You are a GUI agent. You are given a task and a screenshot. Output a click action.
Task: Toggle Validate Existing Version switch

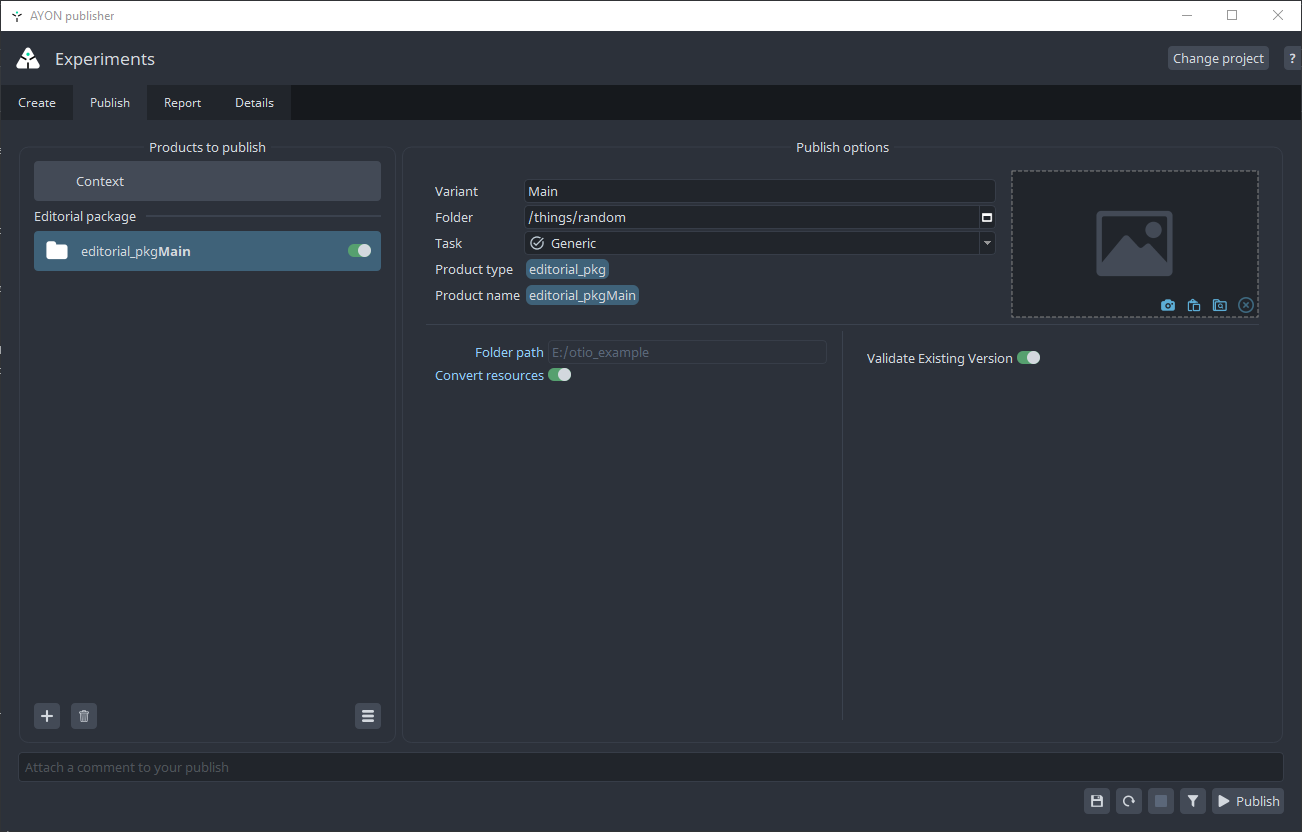(1028, 358)
